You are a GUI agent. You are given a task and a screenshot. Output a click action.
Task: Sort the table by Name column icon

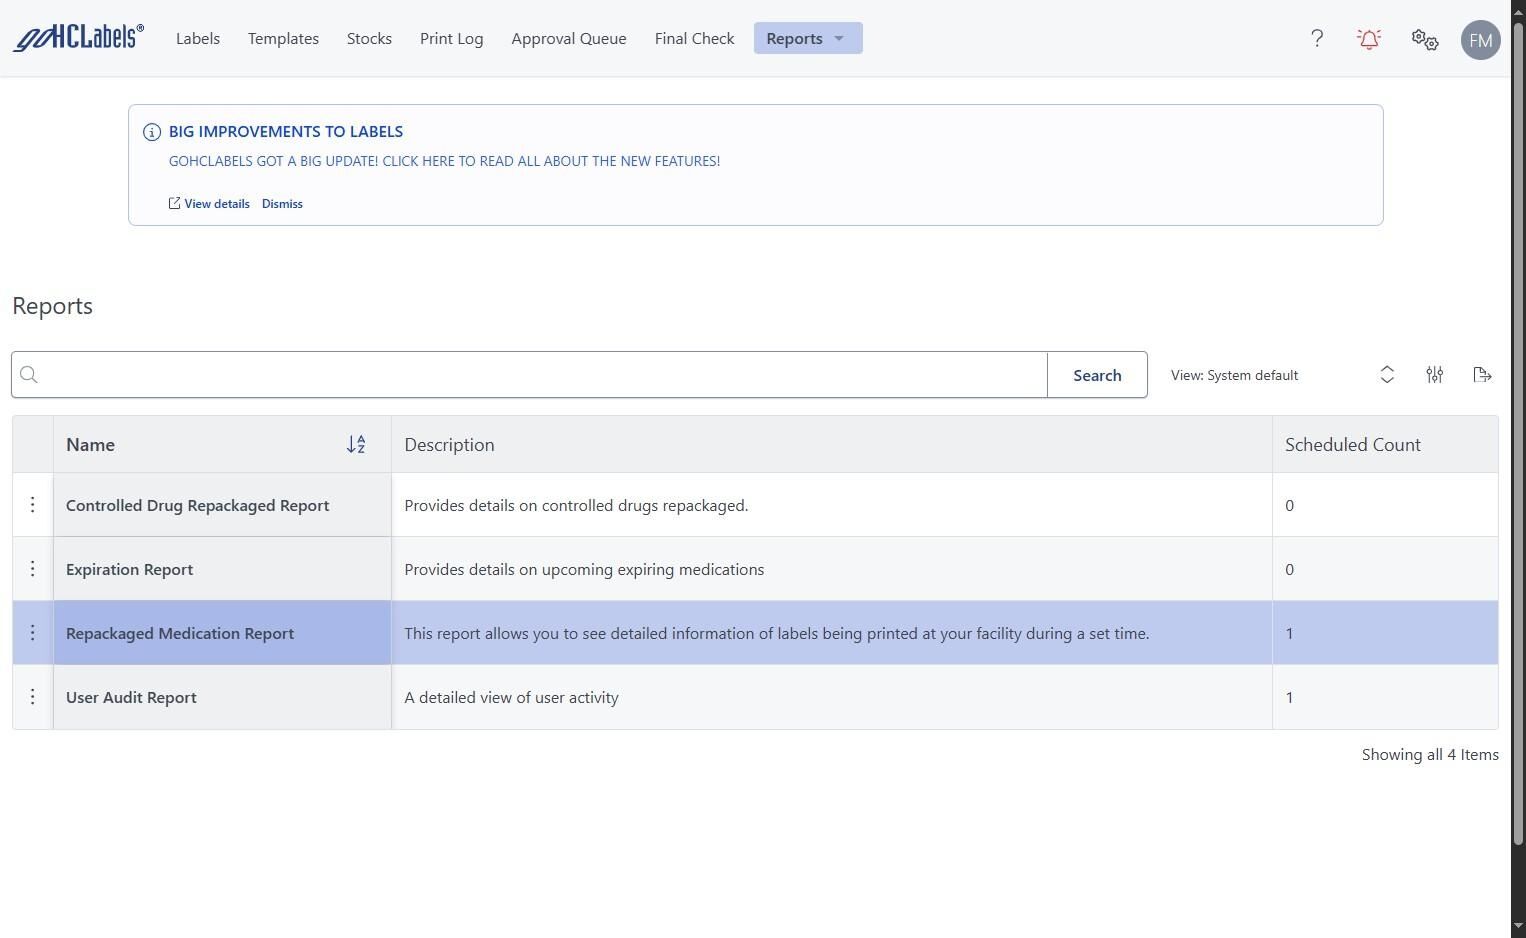point(356,445)
